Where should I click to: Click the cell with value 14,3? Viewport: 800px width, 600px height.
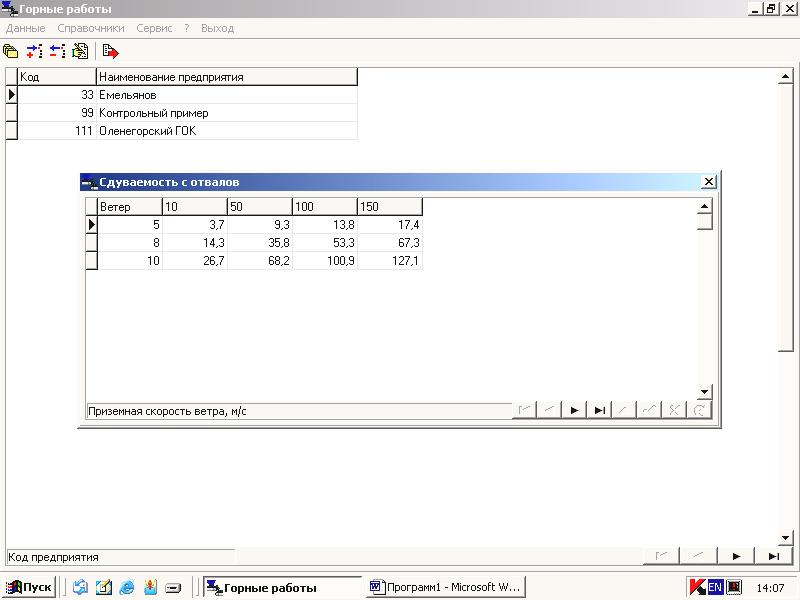tap(195, 242)
